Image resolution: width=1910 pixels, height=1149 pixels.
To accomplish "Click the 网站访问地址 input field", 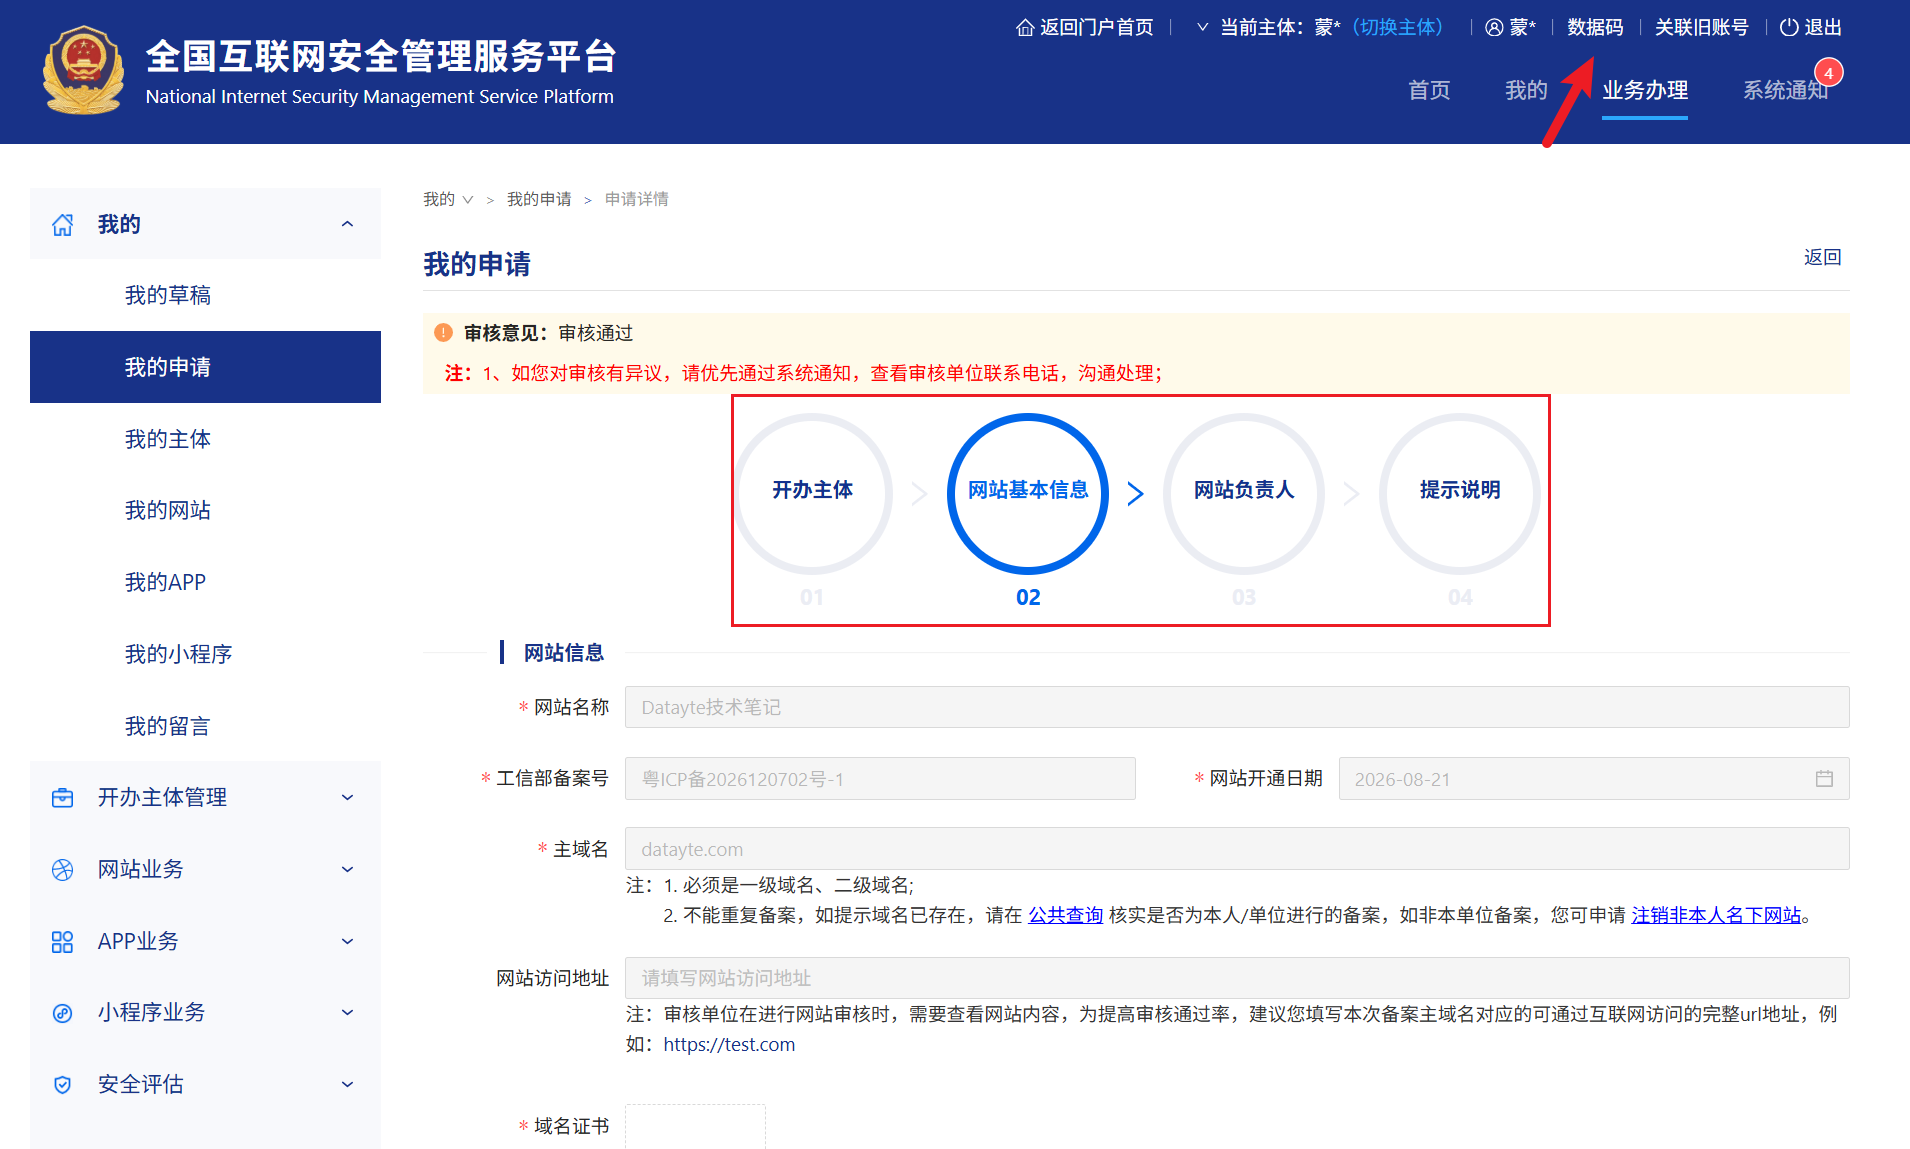I will (1237, 978).
